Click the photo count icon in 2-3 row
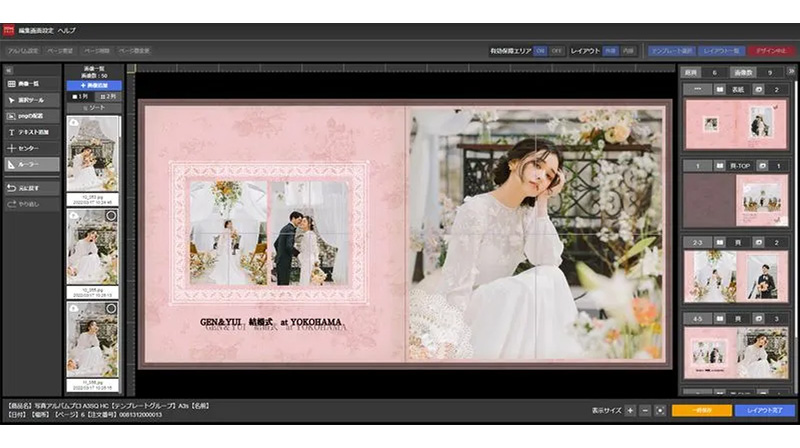Screen dimensions: 800x448 point(758,242)
